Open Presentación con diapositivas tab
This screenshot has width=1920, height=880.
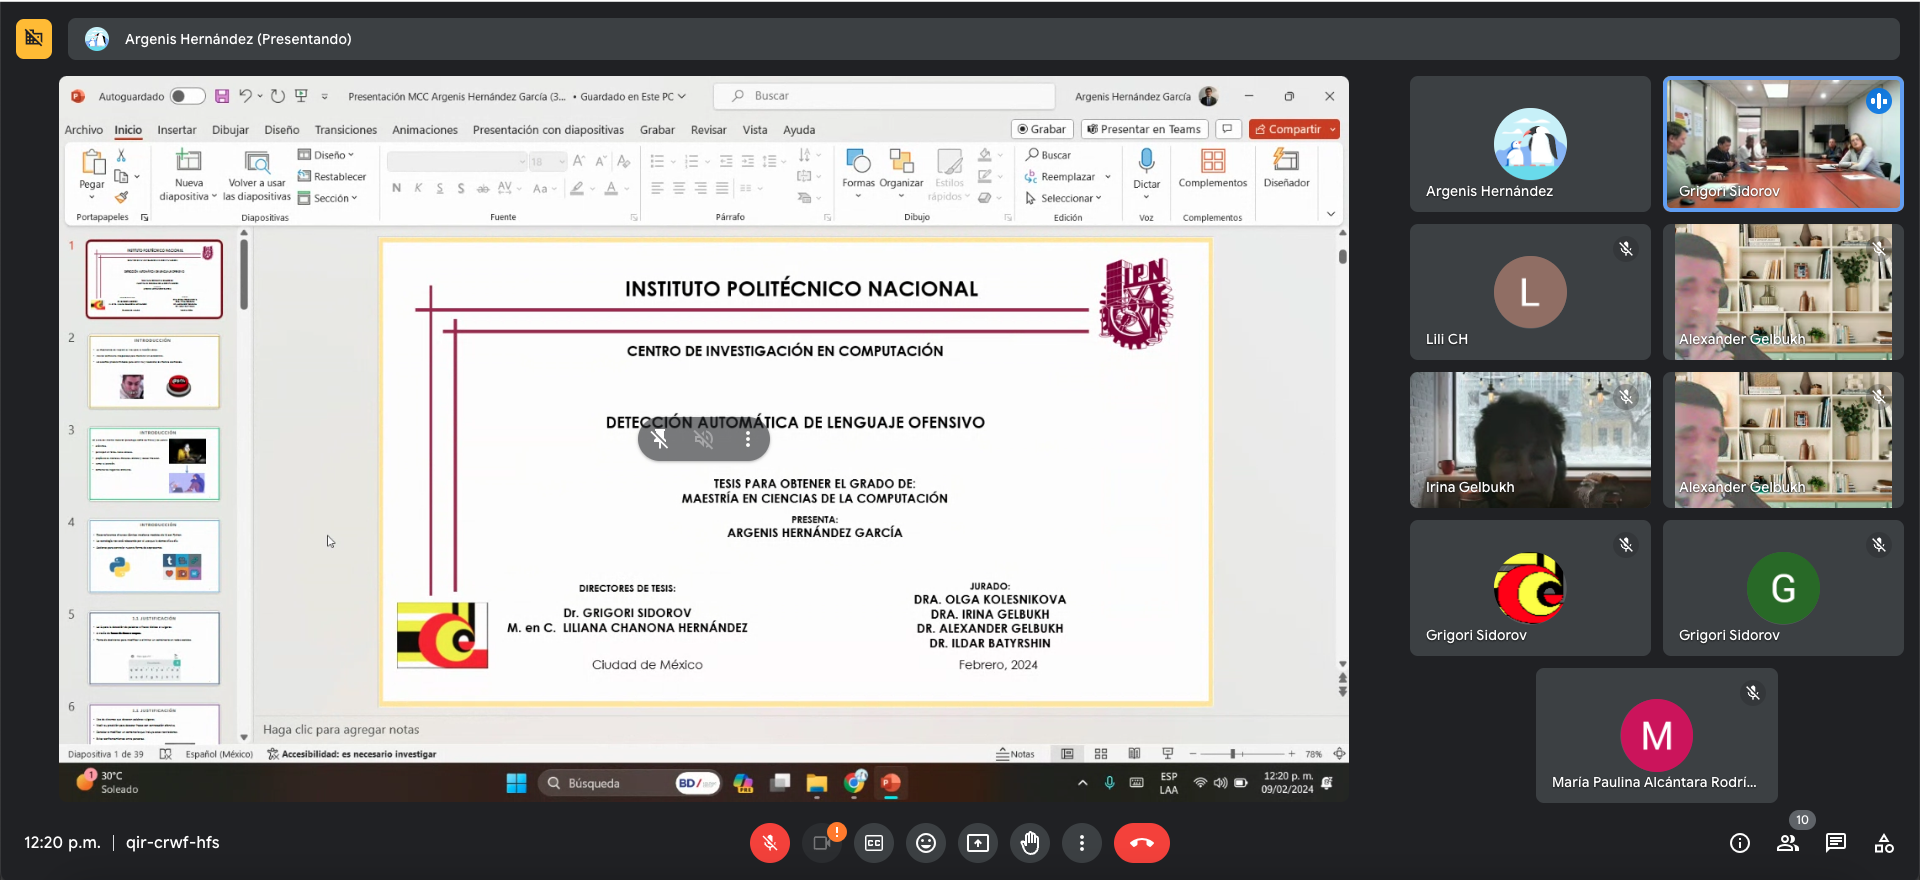[x=548, y=130]
